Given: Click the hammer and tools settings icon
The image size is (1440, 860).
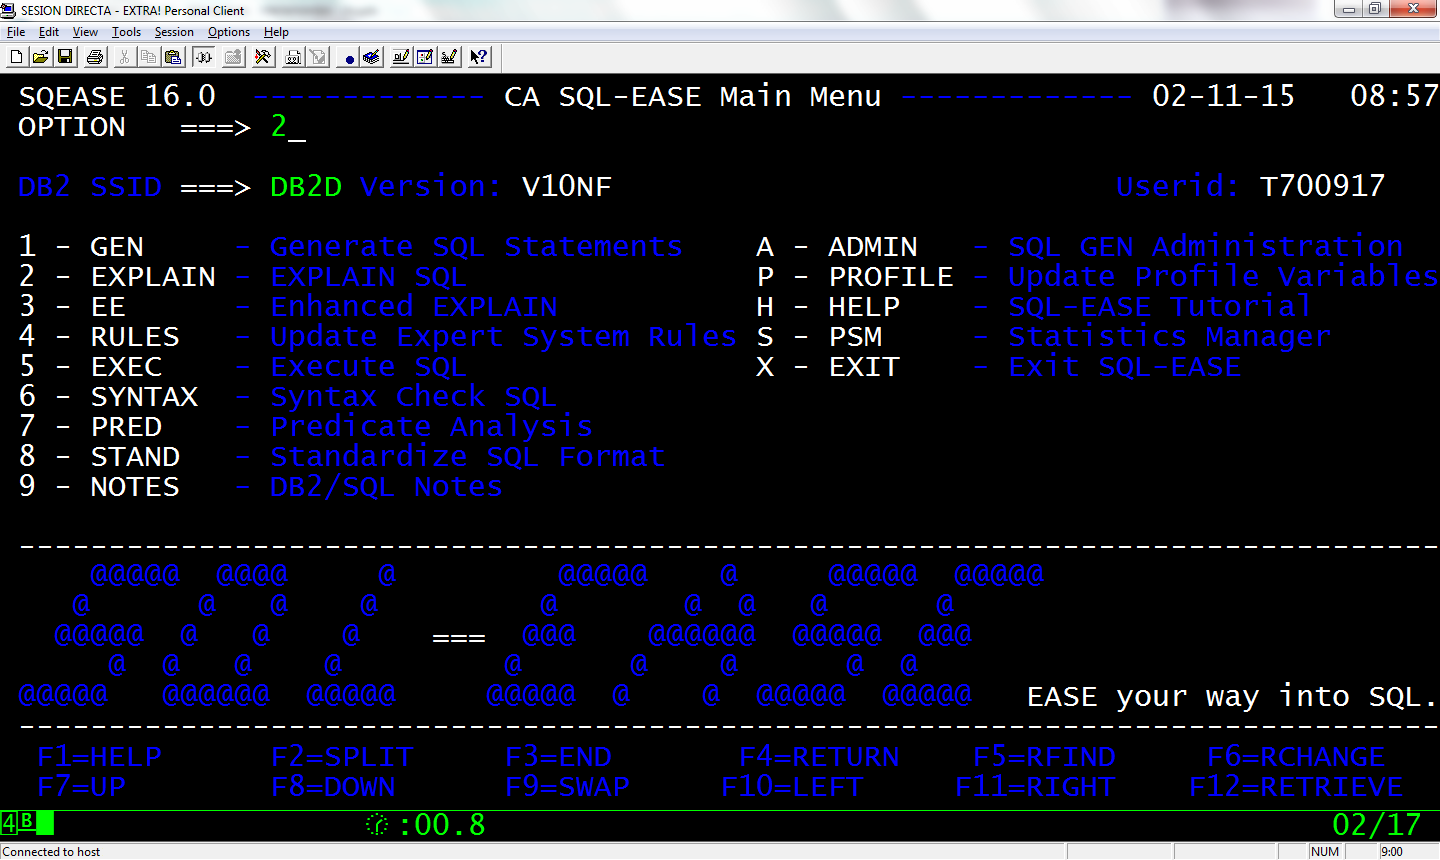Looking at the screenshot, I should tap(263, 57).
